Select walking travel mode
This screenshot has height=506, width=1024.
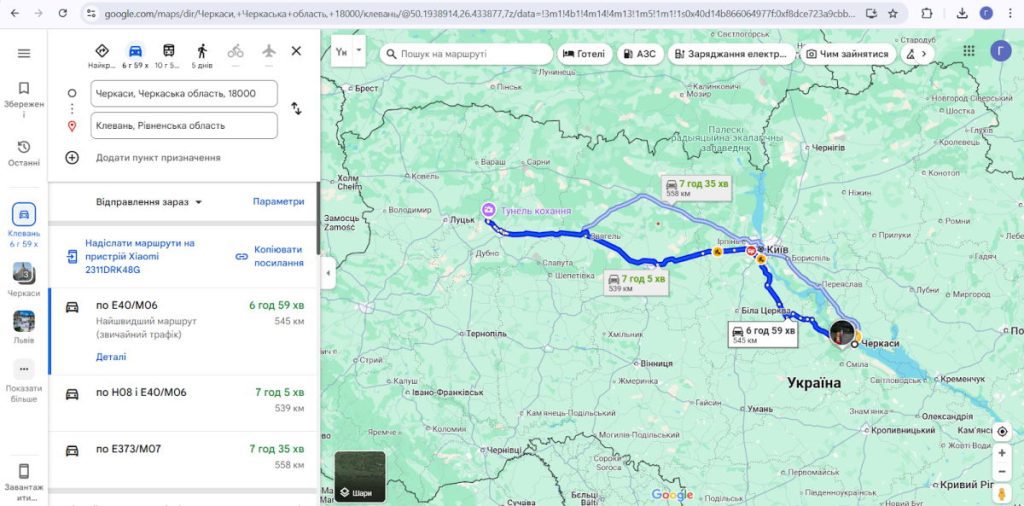202,55
